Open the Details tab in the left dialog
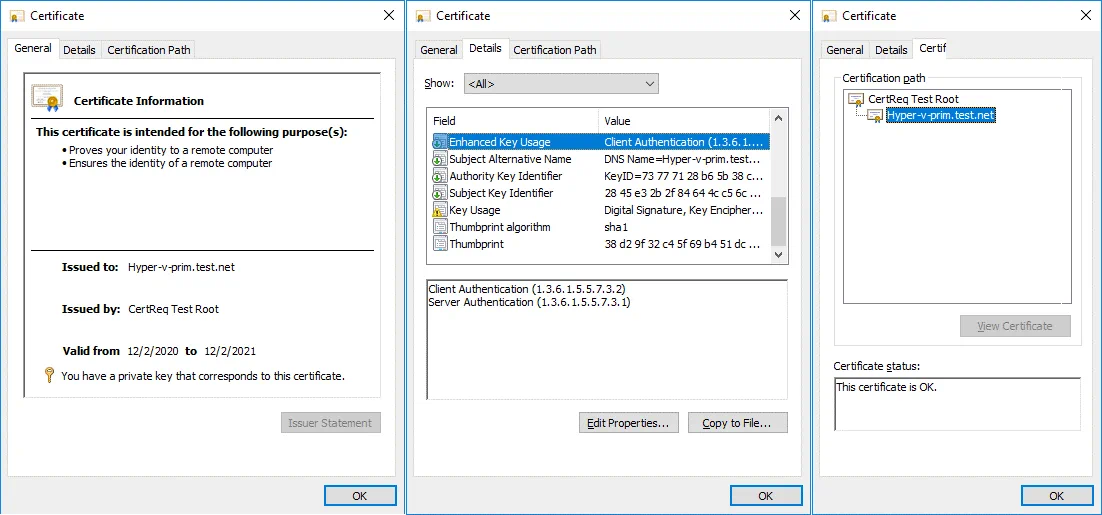 [79, 50]
